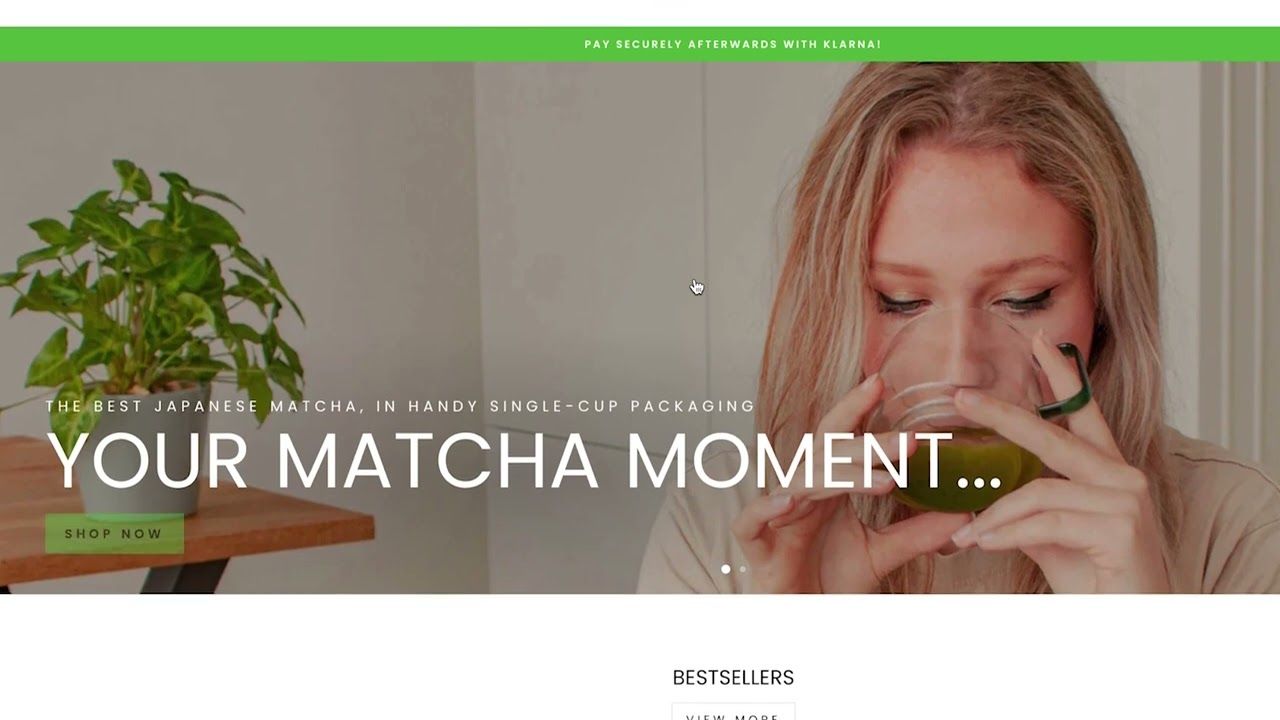The height and width of the screenshot is (720, 1280).
Task: Select the first slideshow dot indicator
Action: tap(726, 569)
